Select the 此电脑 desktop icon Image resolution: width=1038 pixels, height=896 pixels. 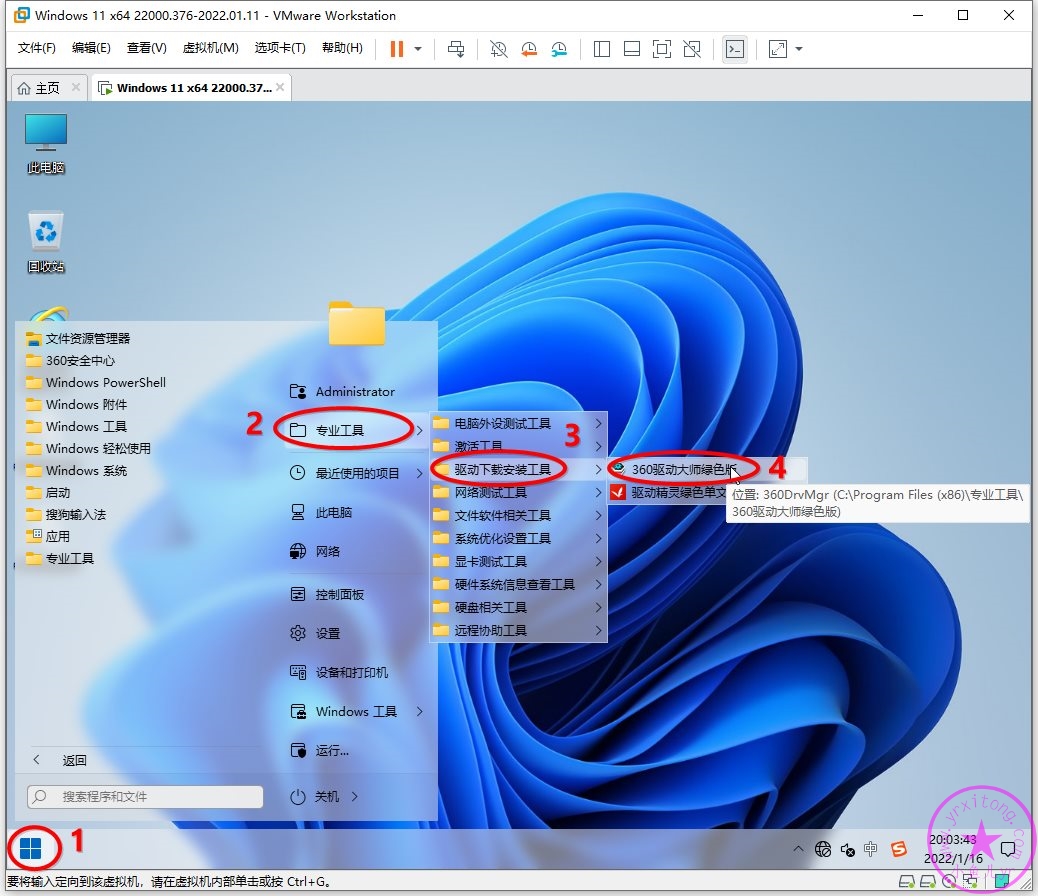(46, 144)
